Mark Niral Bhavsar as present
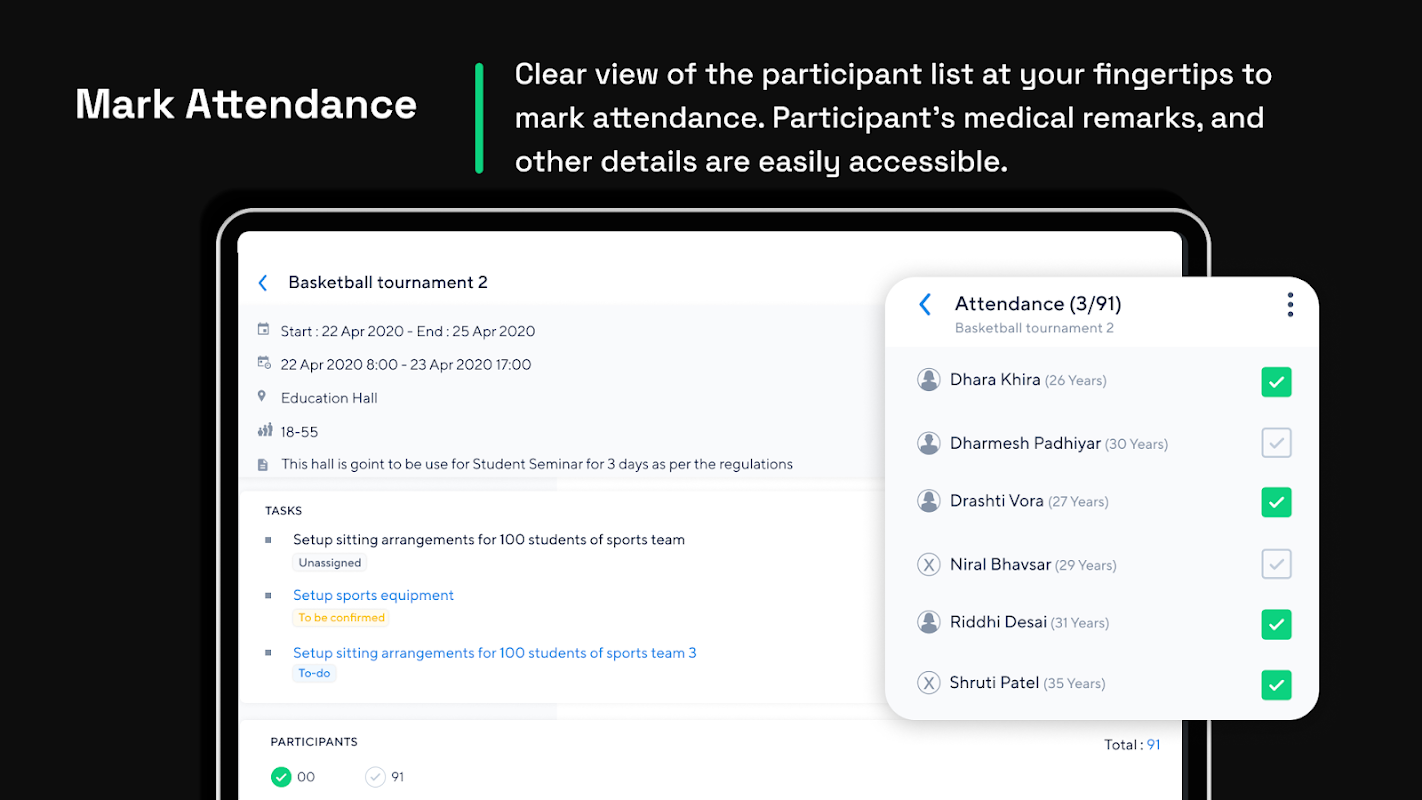This screenshot has height=800, width=1422. point(1276,564)
